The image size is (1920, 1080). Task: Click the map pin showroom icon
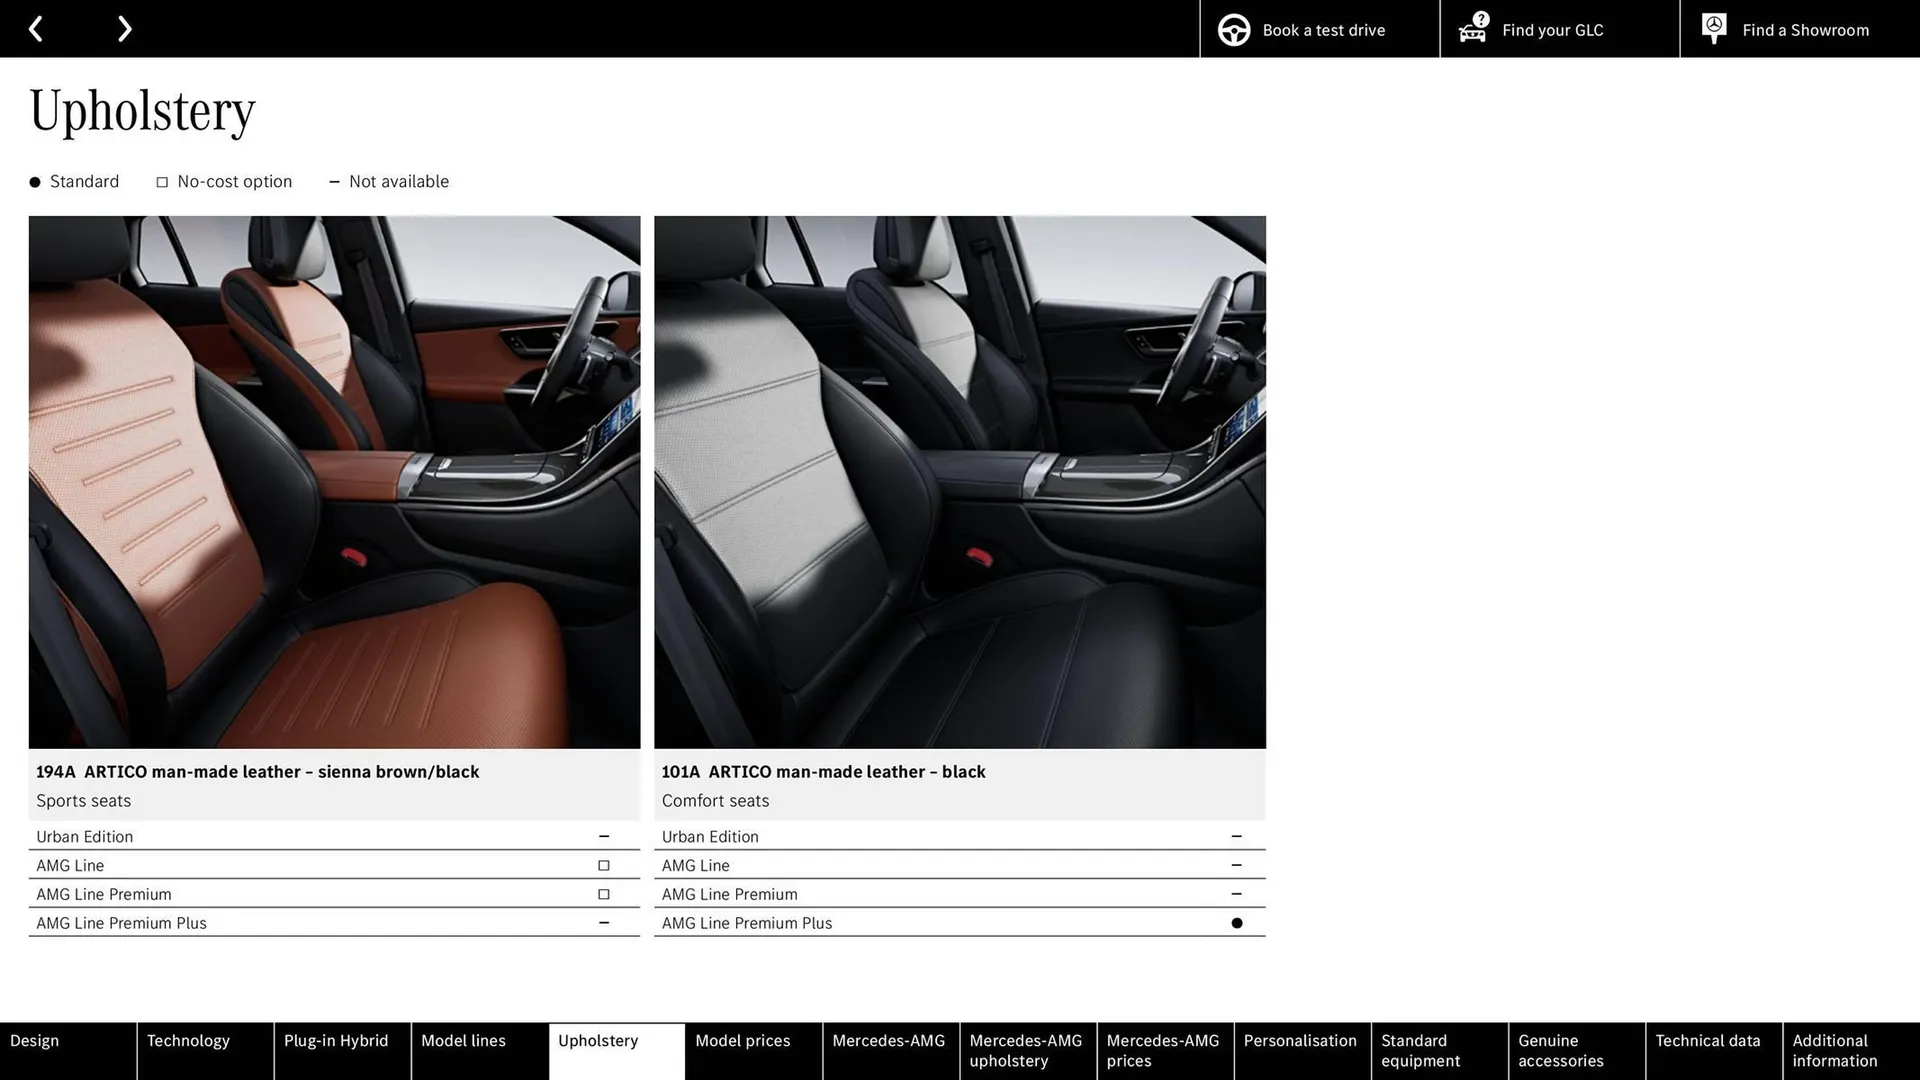click(1713, 27)
